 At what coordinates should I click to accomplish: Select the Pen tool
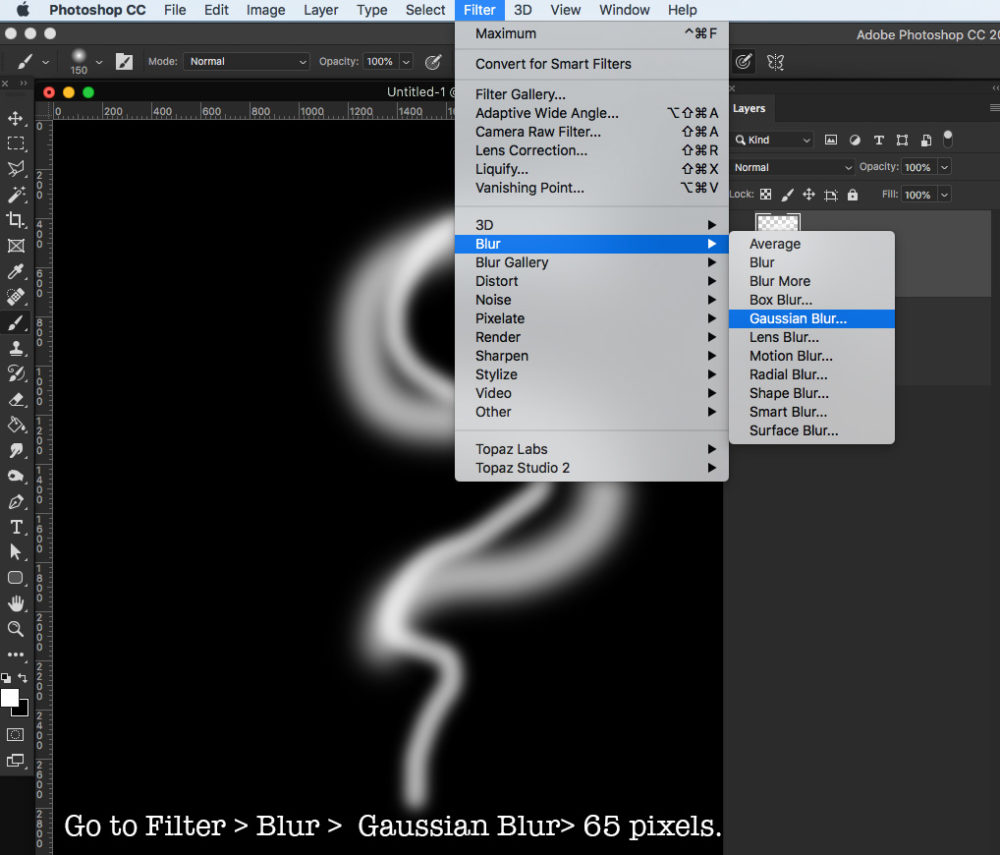click(x=15, y=501)
